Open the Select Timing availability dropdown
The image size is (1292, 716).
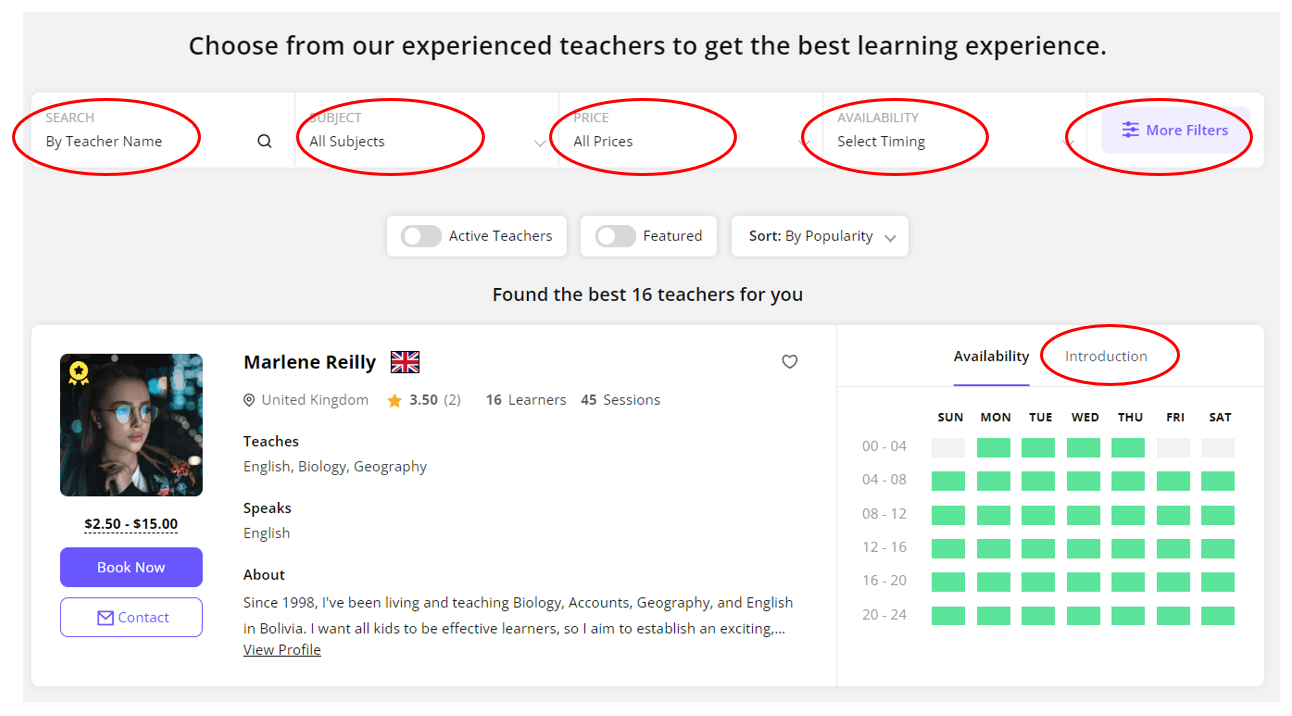955,130
